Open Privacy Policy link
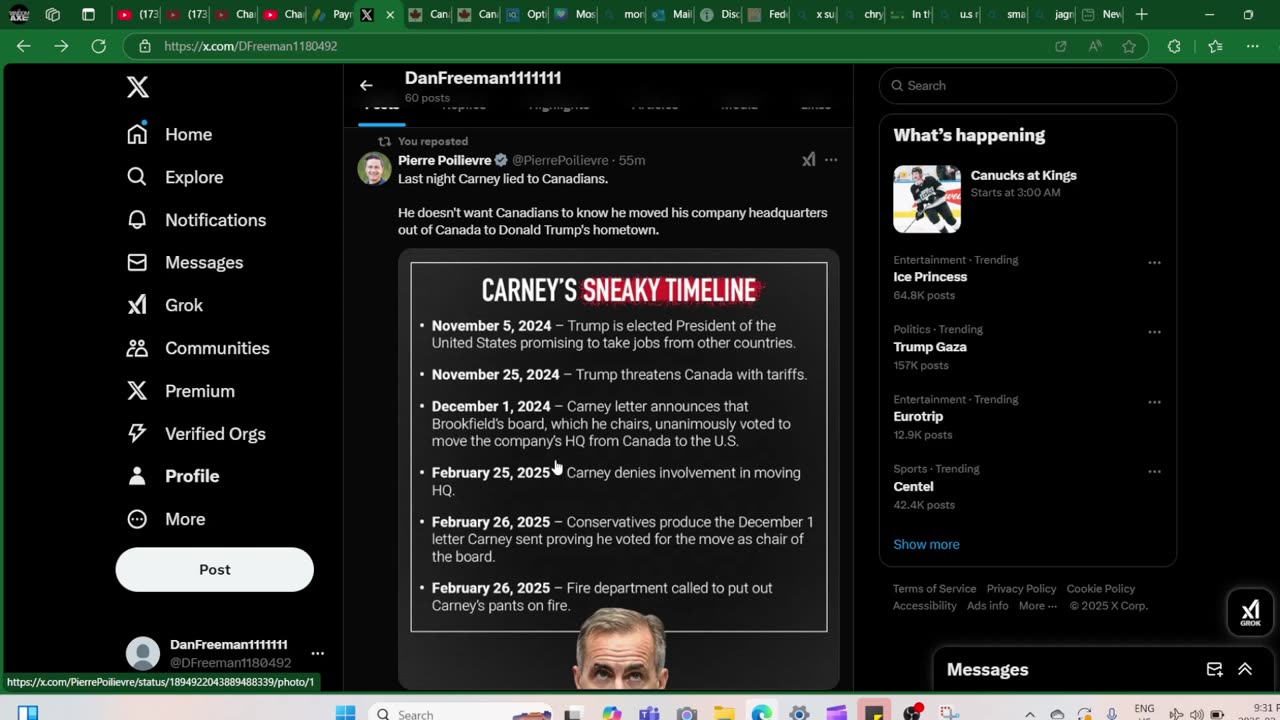1280x720 pixels. click(x=1021, y=589)
